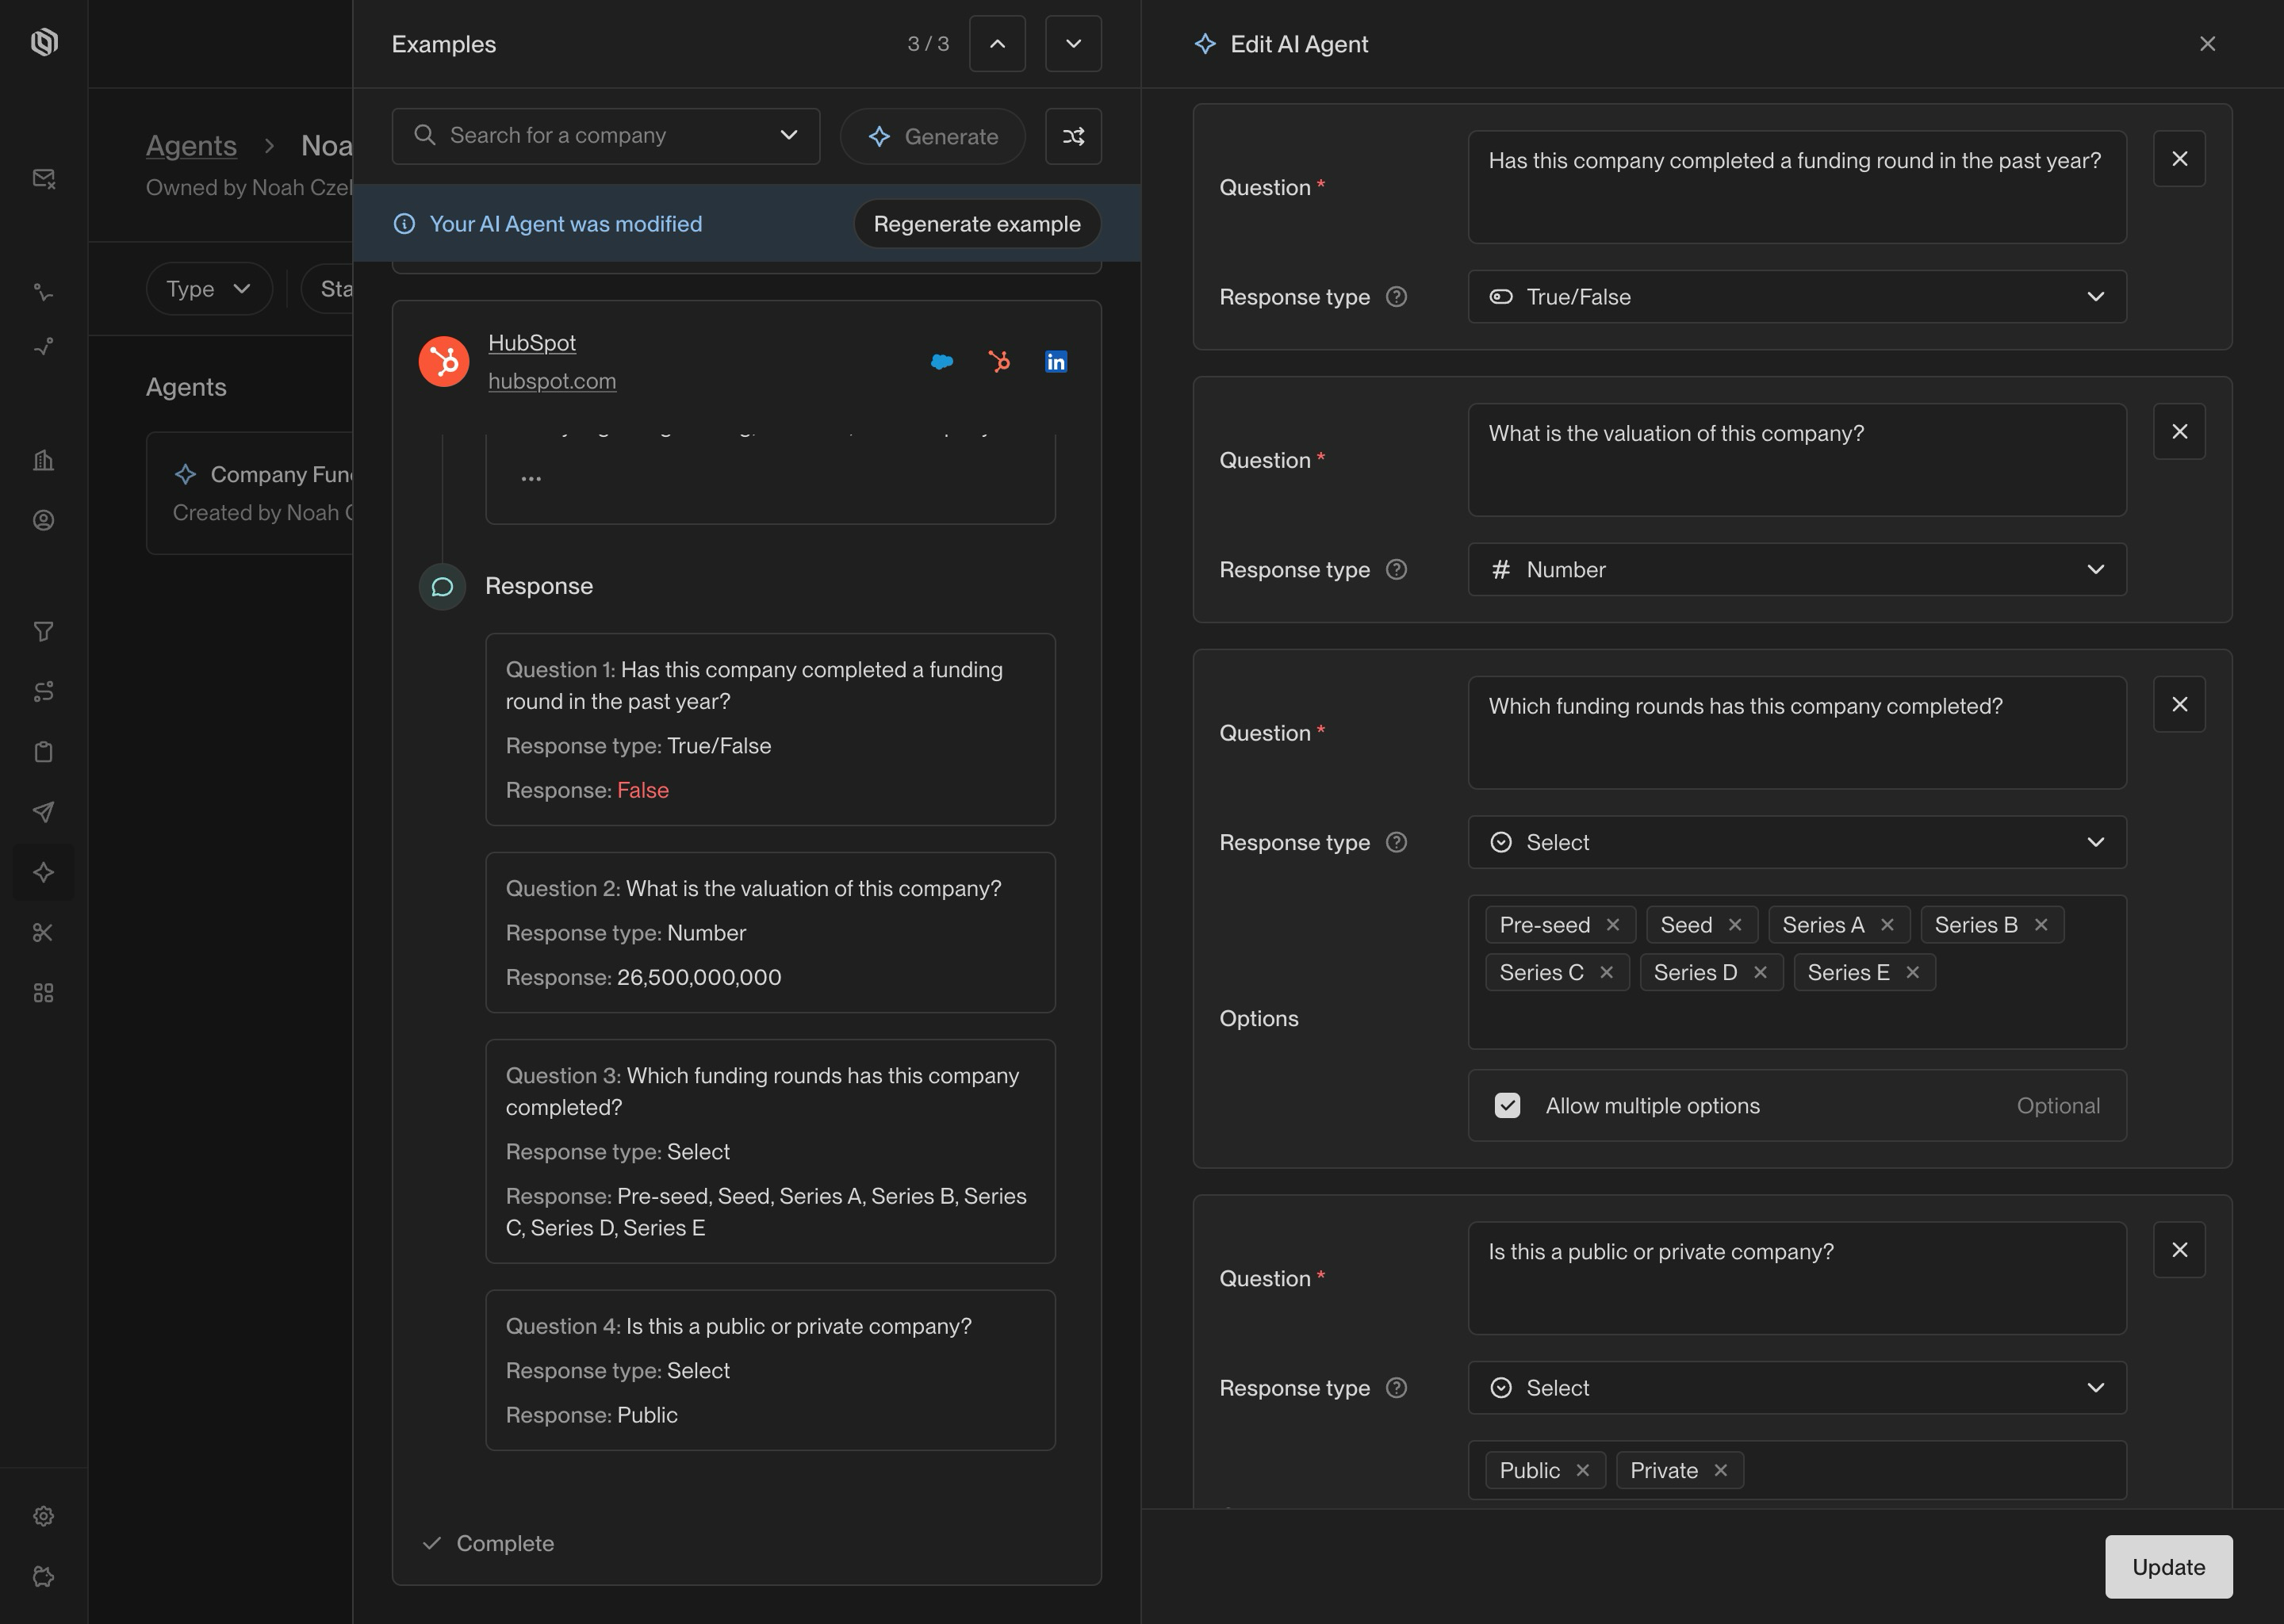Remove the Private option tag
The width and height of the screenshot is (2284, 1624).
(x=1720, y=1471)
